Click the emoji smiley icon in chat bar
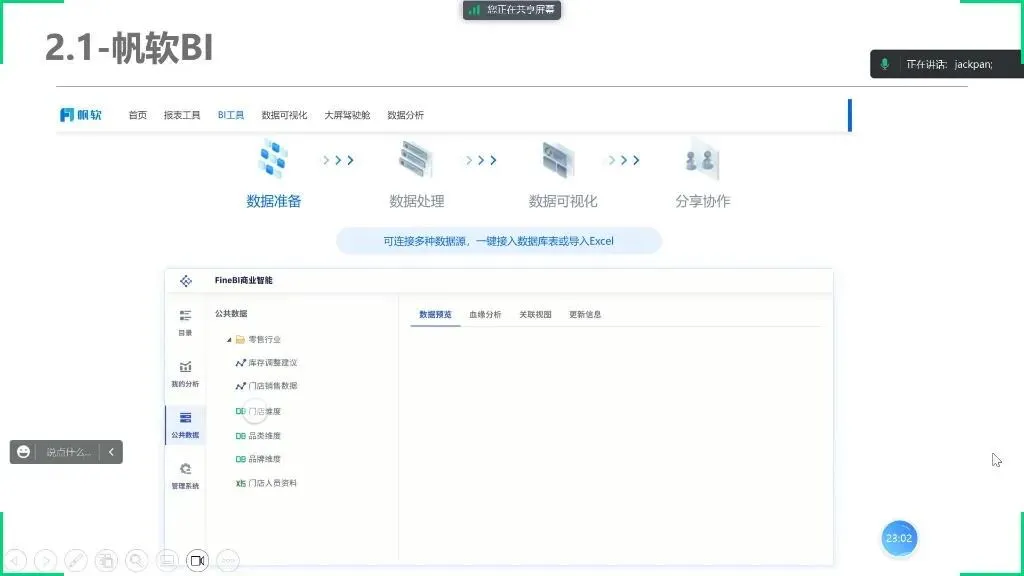This screenshot has height=576, width=1024. (x=24, y=452)
